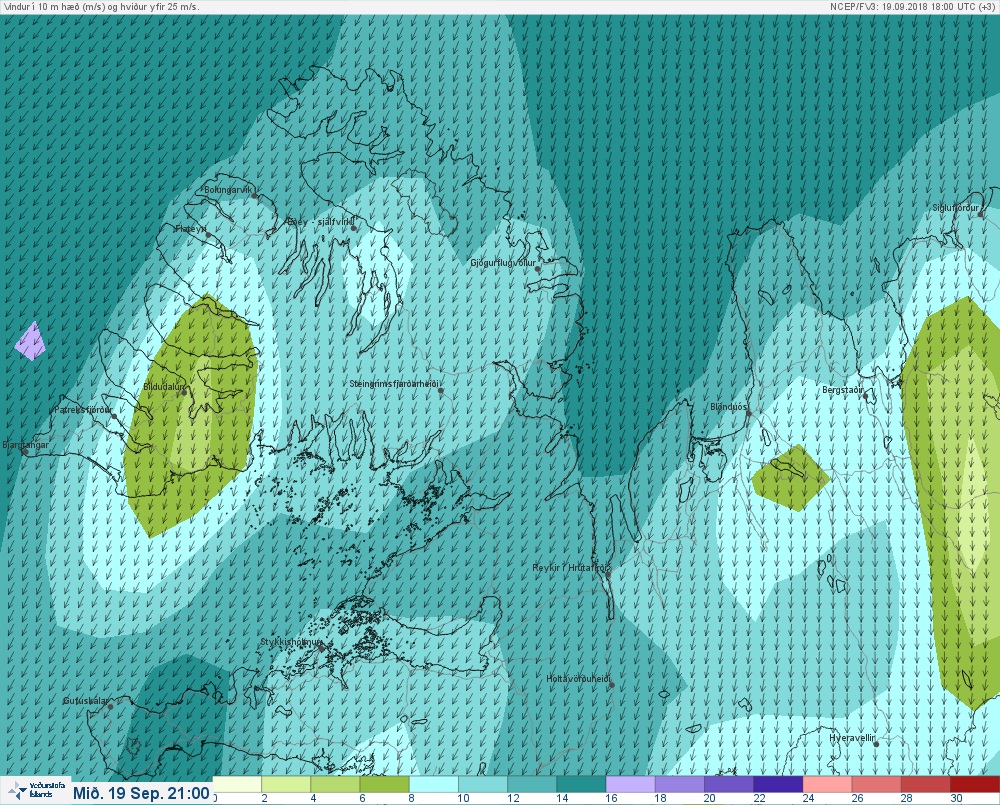
Task: Select the Æðey - sjálfvirk station label
Action: point(320,221)
